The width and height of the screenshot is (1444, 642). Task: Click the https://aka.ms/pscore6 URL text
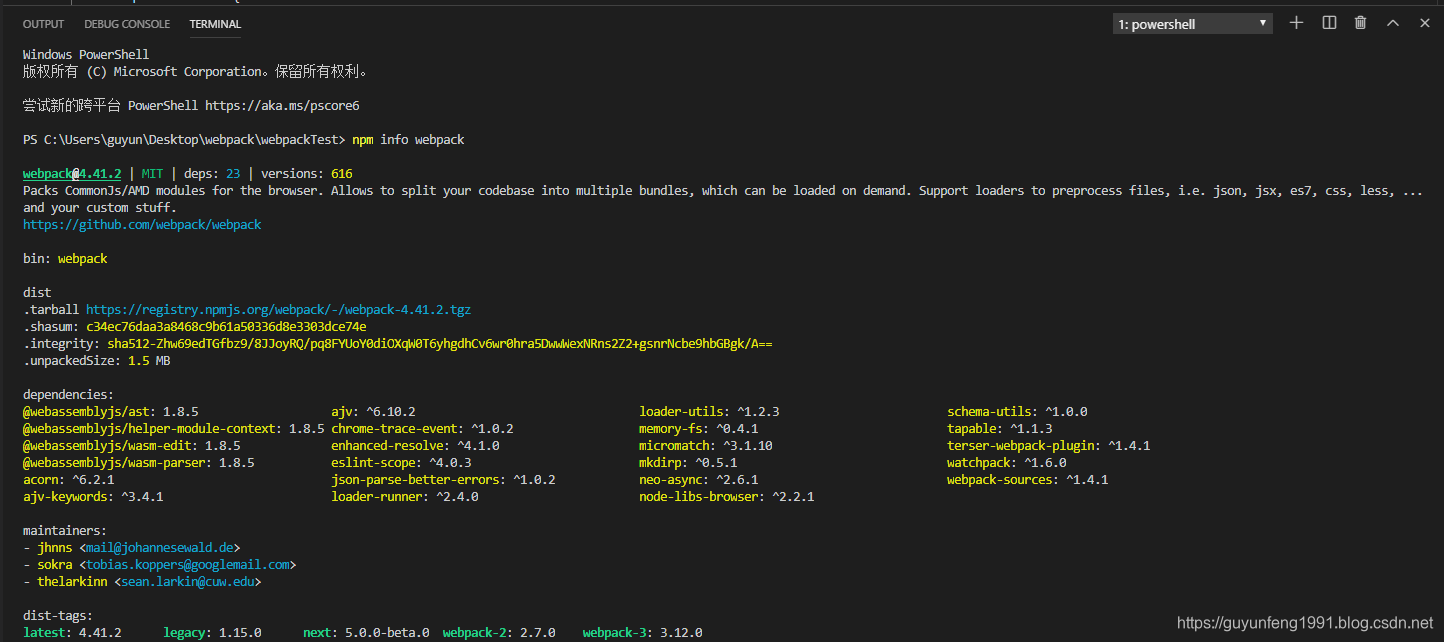click(x=282, y=106)
